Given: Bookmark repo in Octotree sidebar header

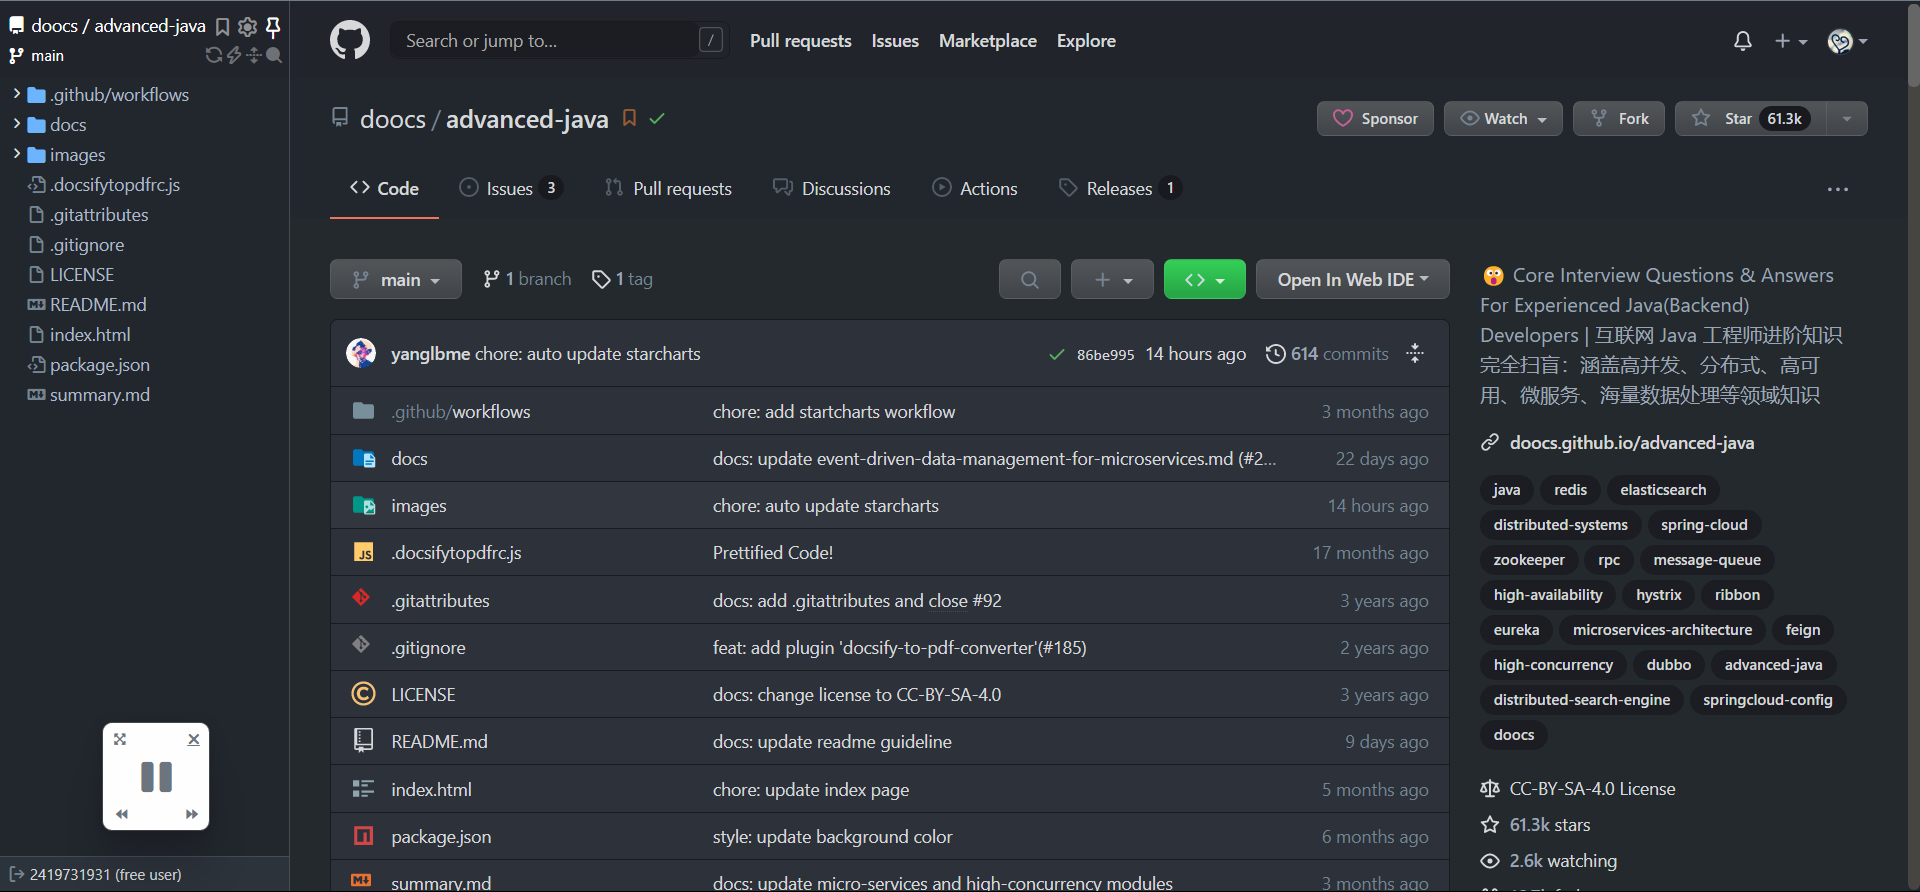Looking at the screenshot, I should point(223,27).
